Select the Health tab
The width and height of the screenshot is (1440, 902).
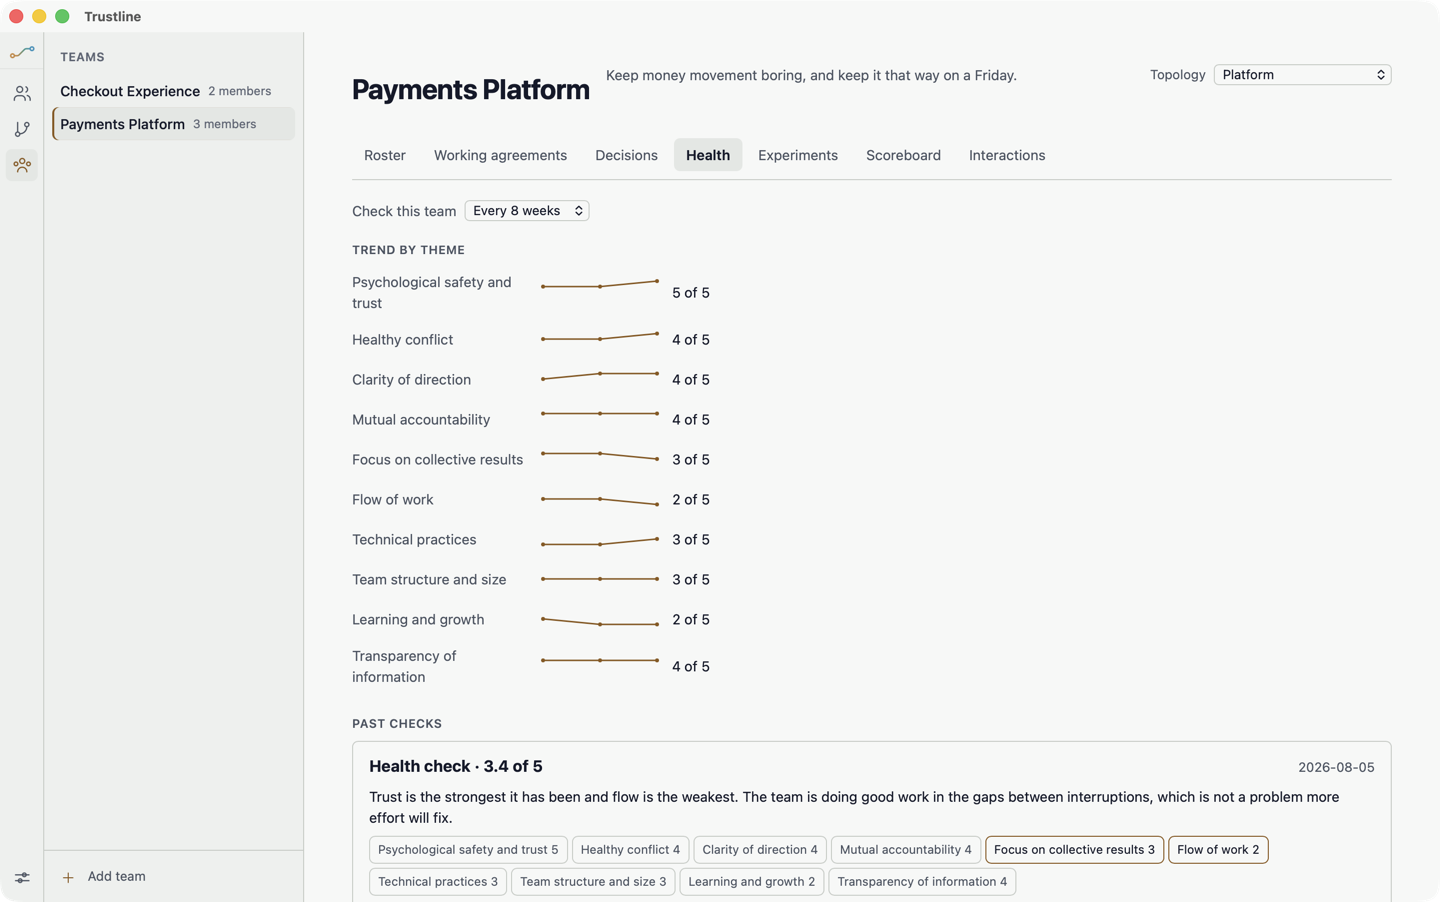click(708, 155)
